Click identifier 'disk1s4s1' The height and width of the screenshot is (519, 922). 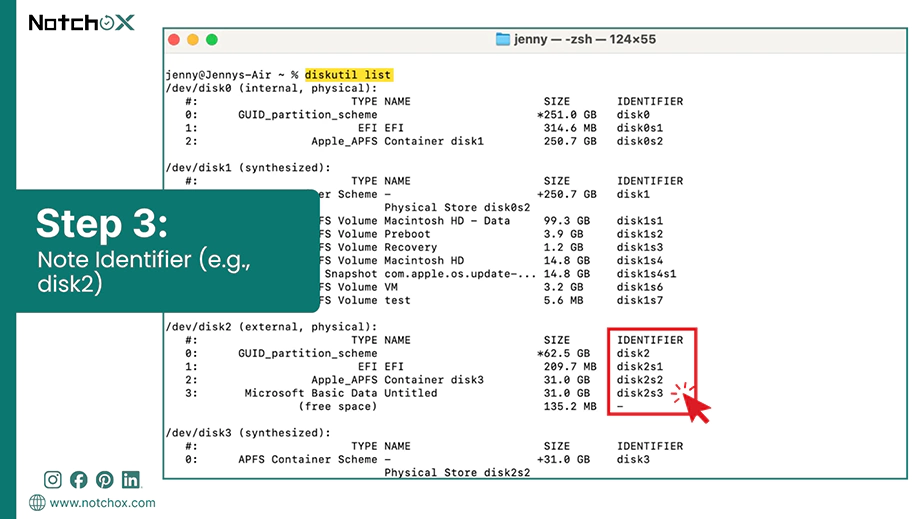[647, 274]
